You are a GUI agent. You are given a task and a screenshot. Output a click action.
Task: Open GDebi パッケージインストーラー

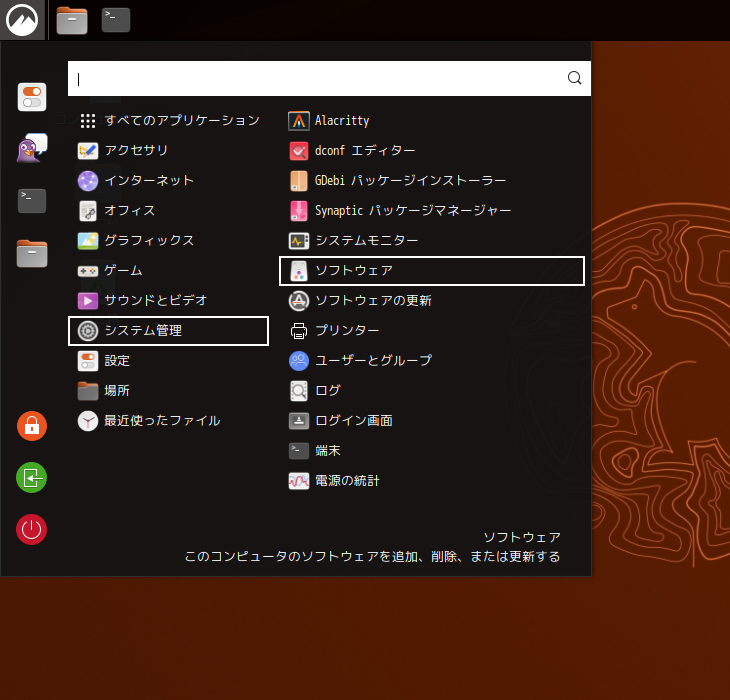coord(432,181)
